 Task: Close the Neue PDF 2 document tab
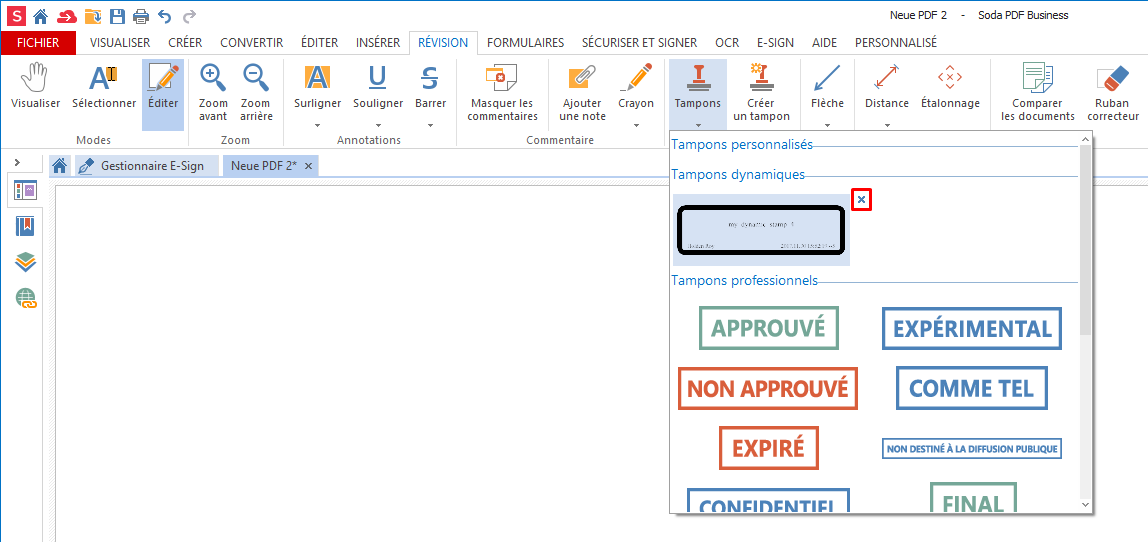(x=308, y=166)
